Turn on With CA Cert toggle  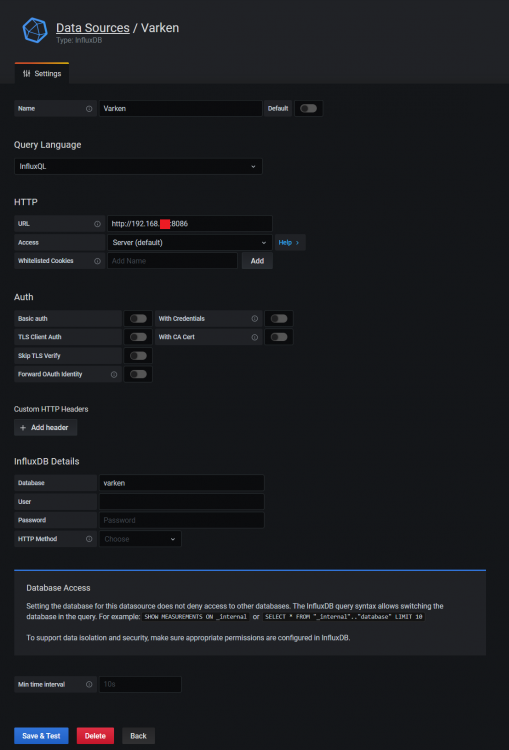[x=279, y=337]
